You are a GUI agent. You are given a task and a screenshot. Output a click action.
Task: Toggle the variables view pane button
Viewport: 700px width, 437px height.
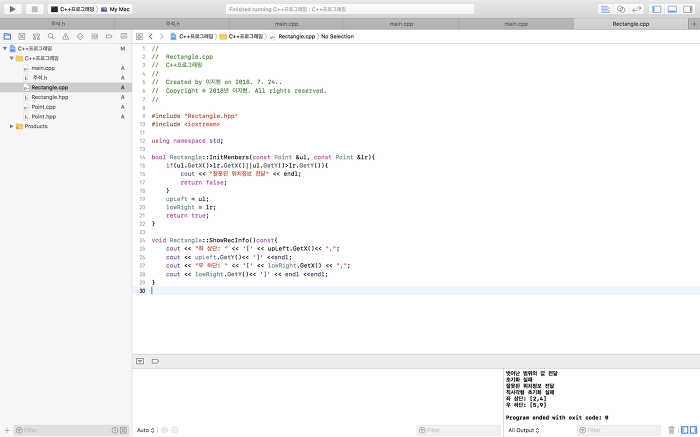tap(685, 430)
